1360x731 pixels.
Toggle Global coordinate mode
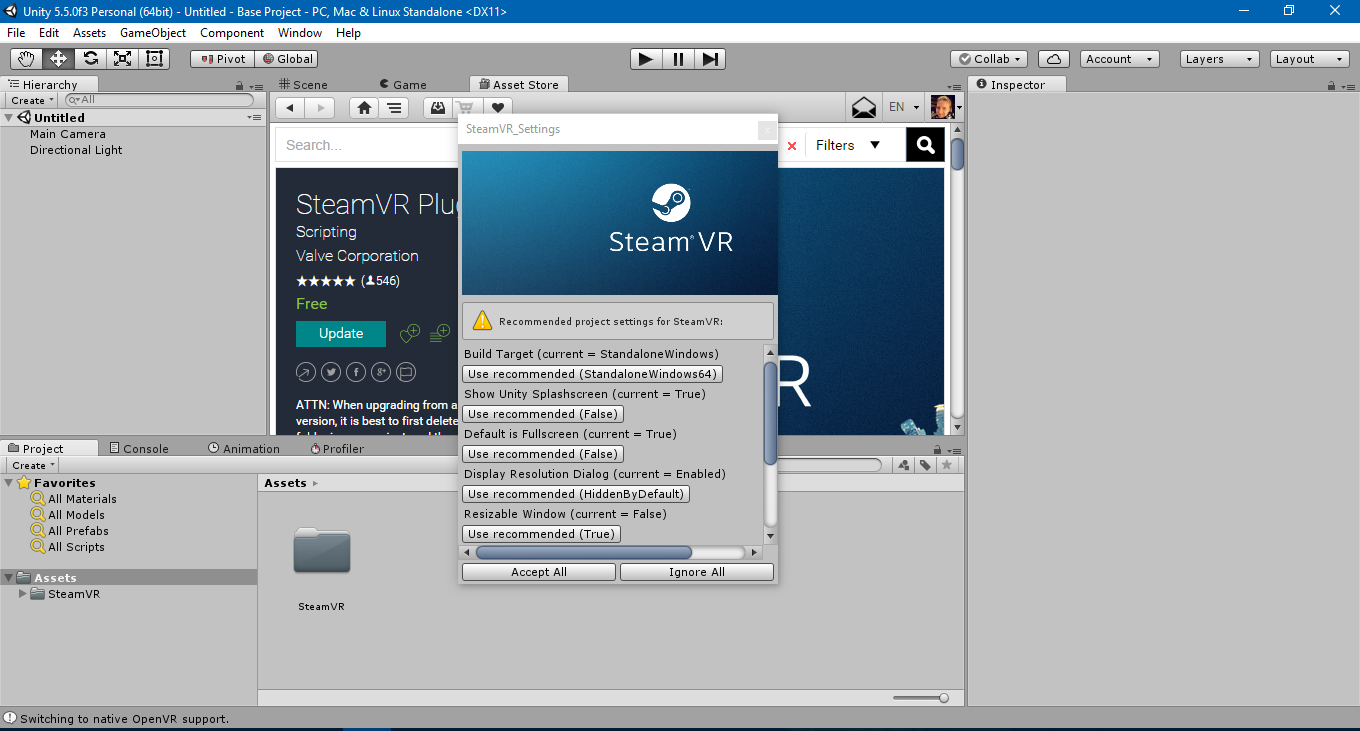pos(286,59)
